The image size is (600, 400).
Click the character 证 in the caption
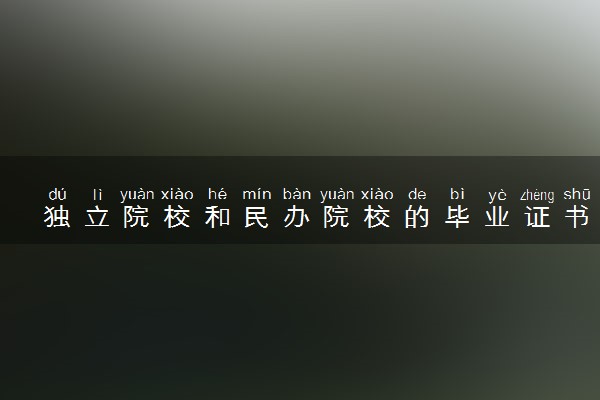tap(537, 217)
